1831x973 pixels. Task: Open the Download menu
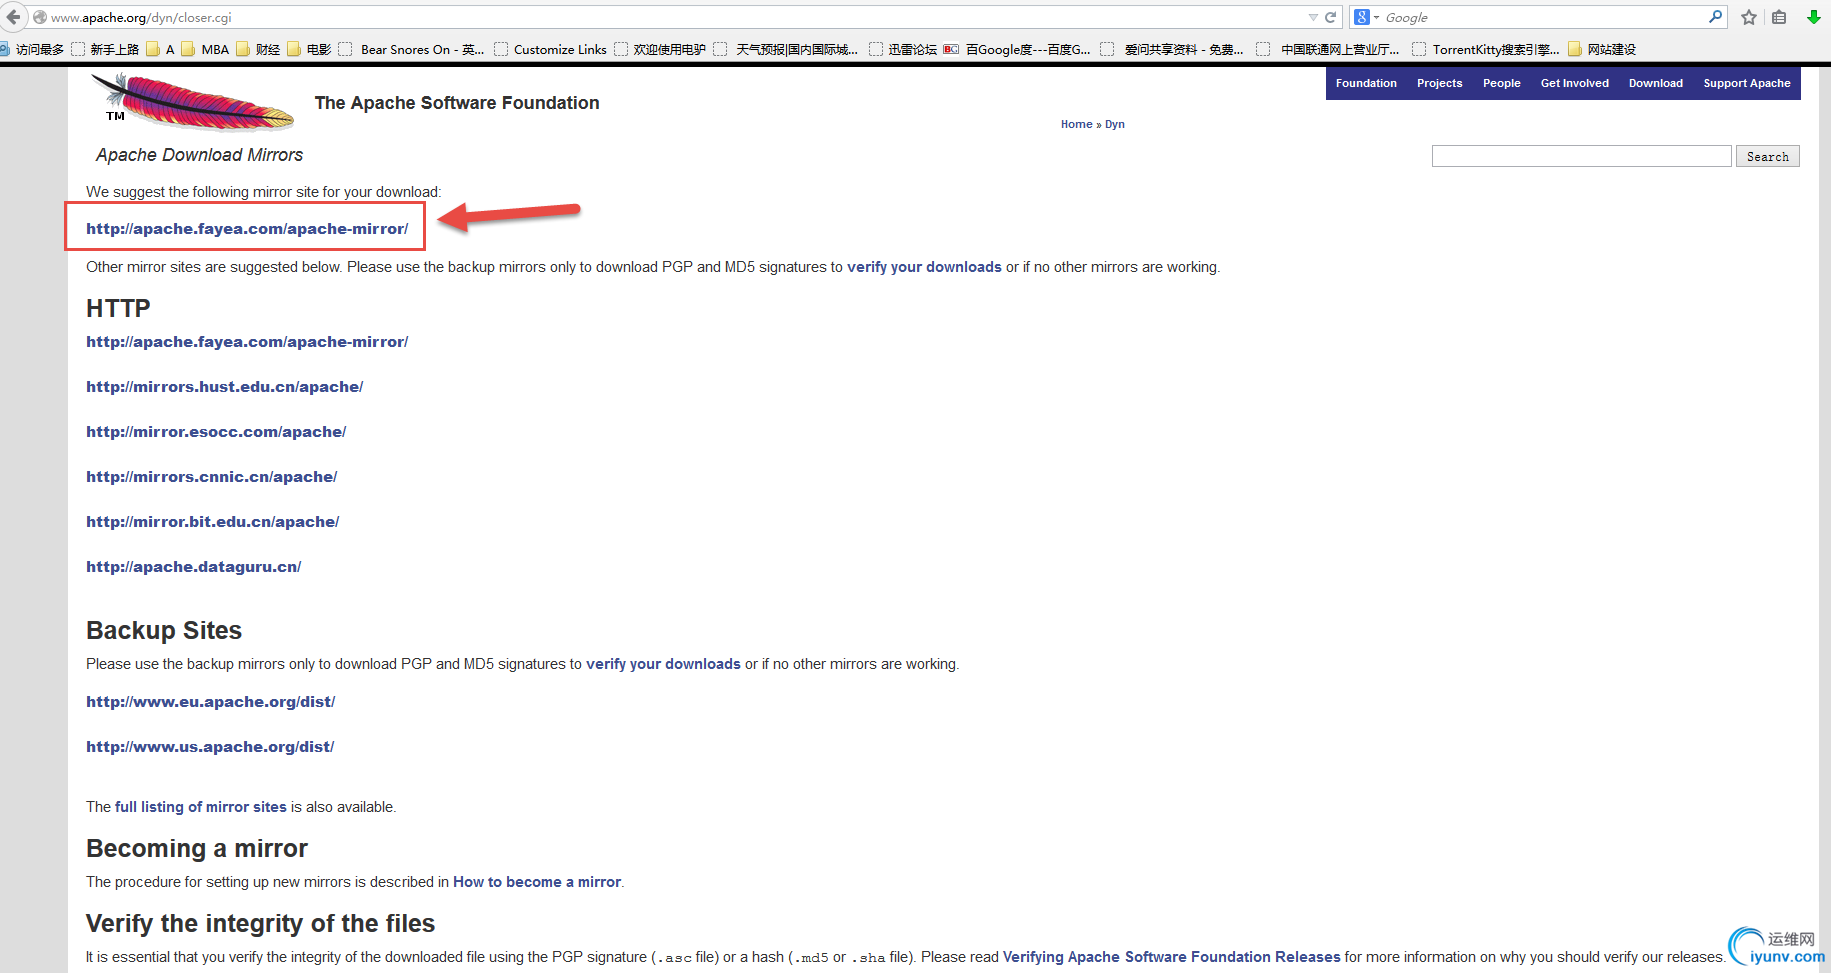(x=1655, y=83)
